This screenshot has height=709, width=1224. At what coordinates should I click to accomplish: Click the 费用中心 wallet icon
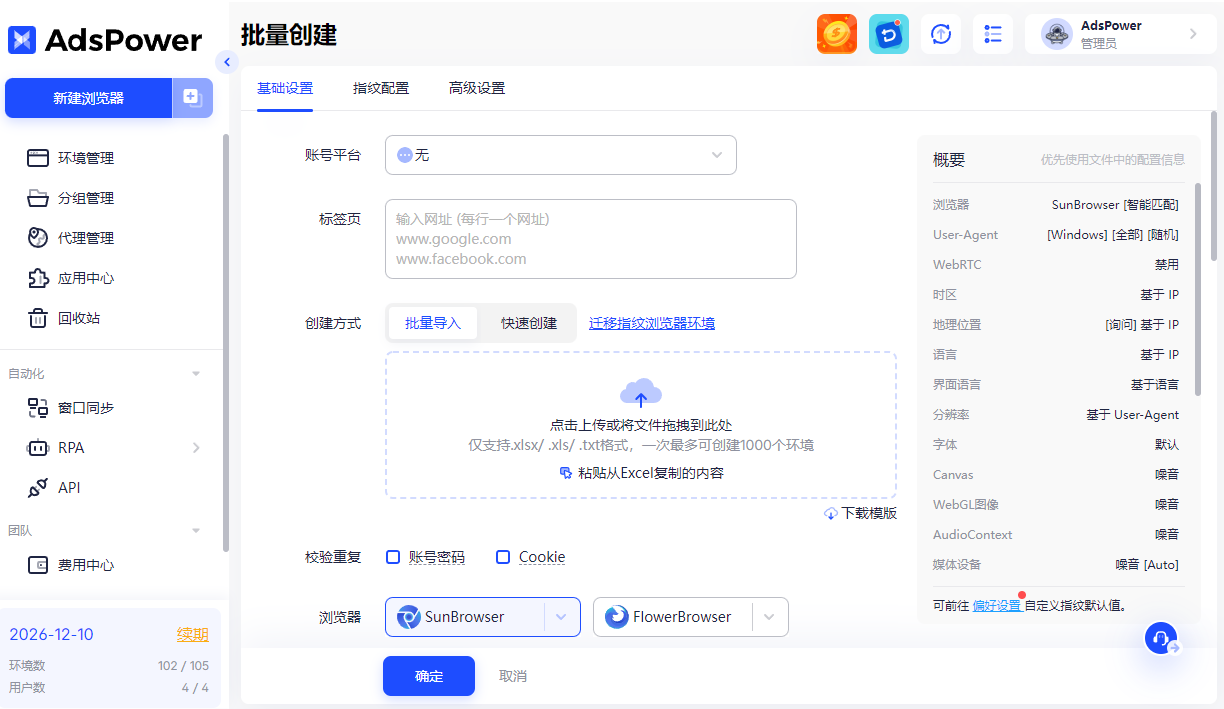[38, 565]
